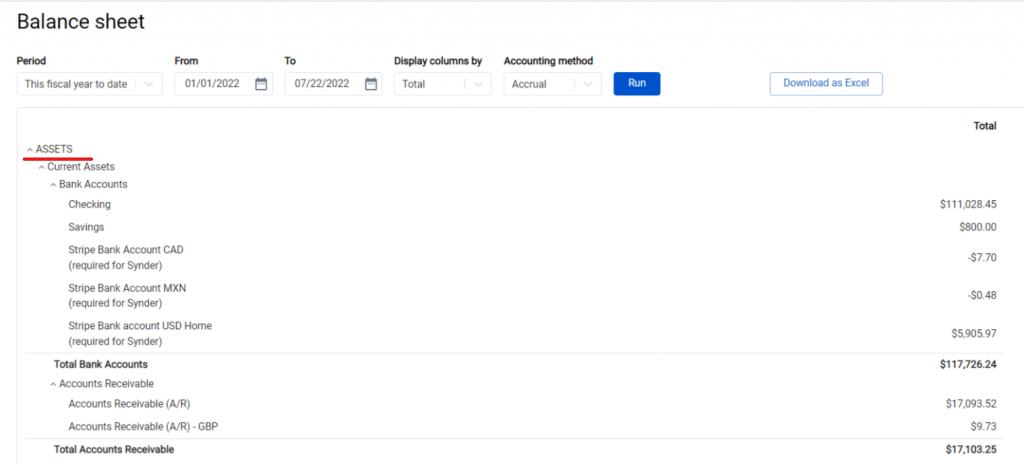The width and height of the screenshot is (1024, 464).
Task: Collapse the ASSETS section chevron
Action: (29, 150)
